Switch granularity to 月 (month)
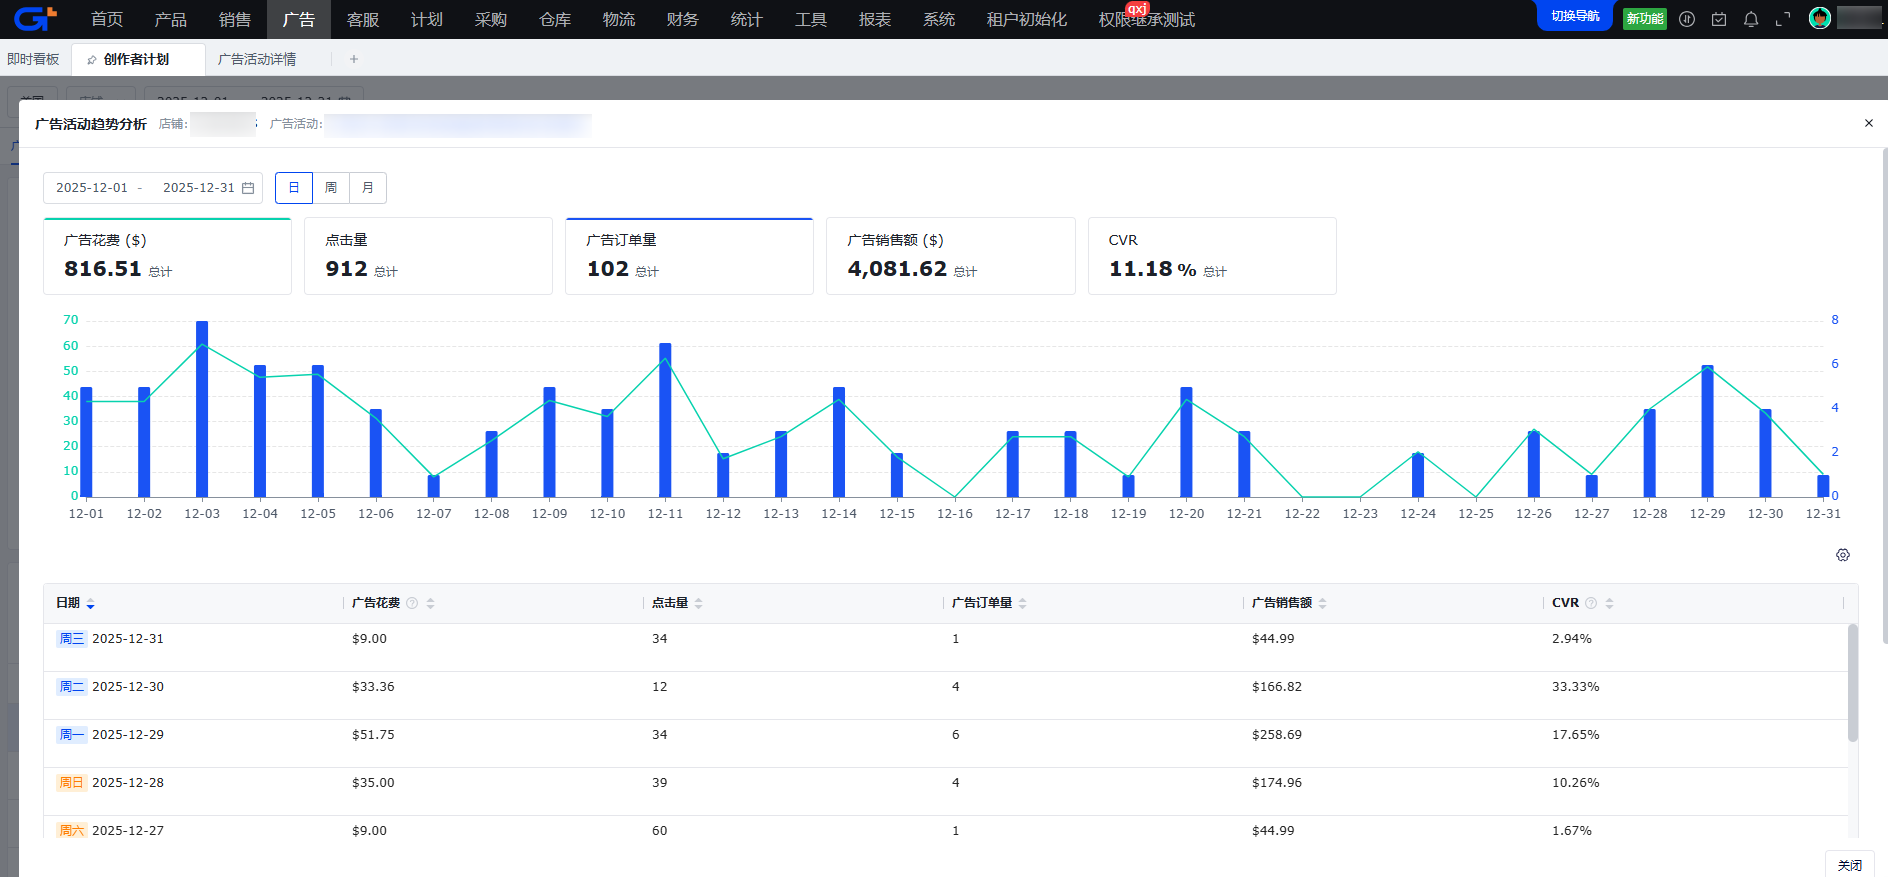 368,188
